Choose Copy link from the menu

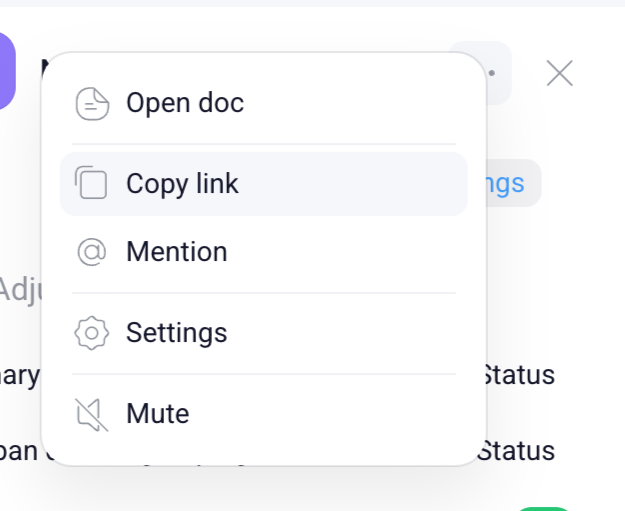click(x=182, y=184)
